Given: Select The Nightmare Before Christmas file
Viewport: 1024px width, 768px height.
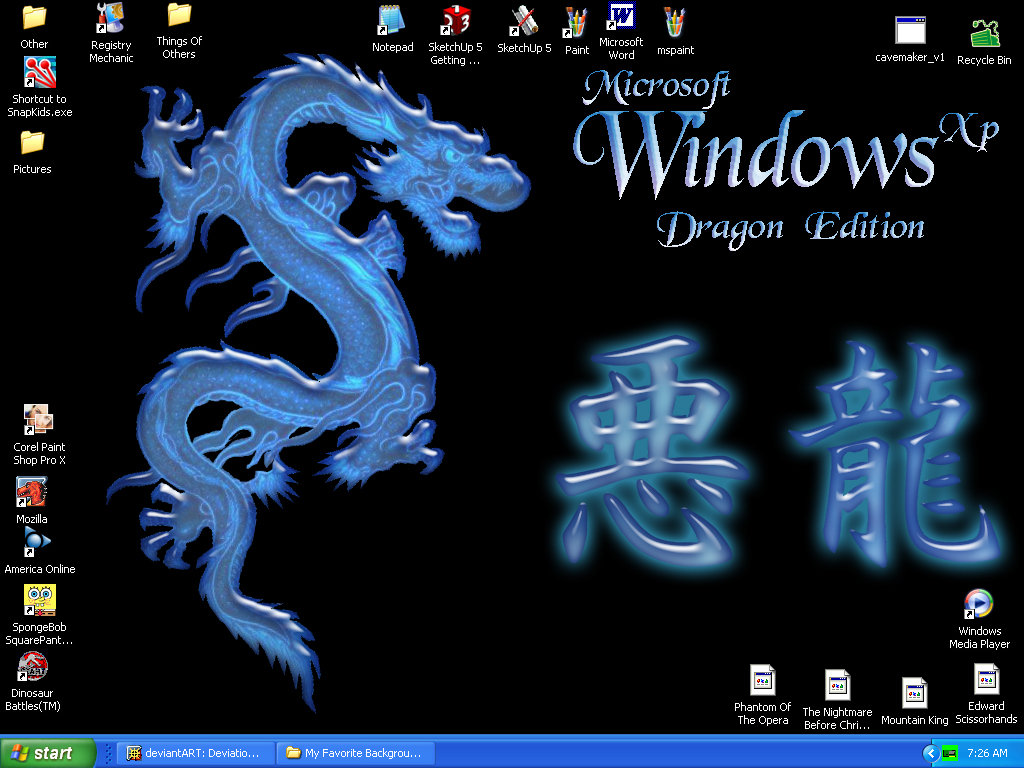Looking at the screenshot, I should [837, 685].
